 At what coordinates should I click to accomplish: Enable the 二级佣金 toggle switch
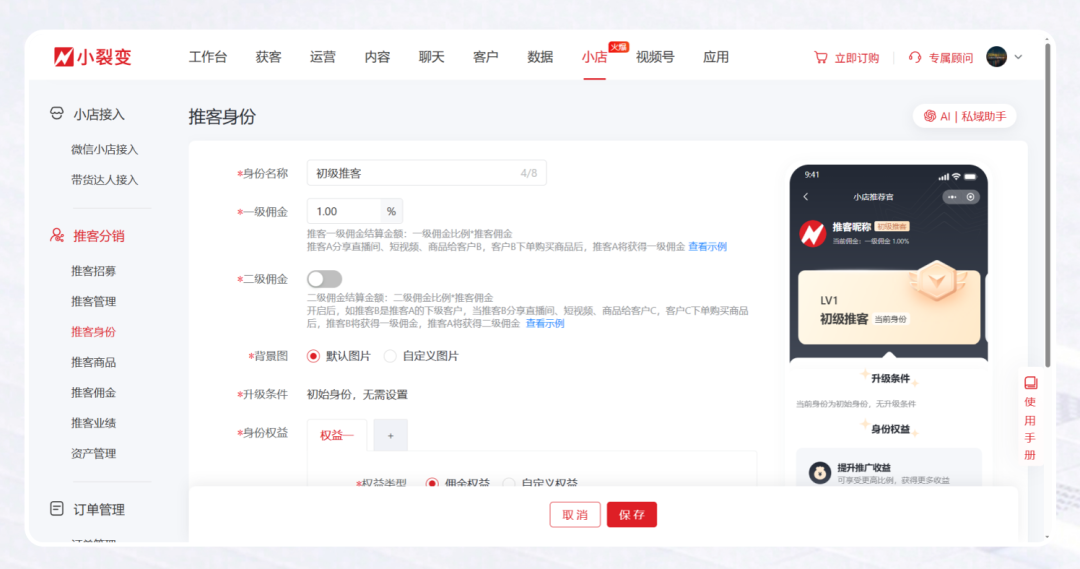(324, 279)
